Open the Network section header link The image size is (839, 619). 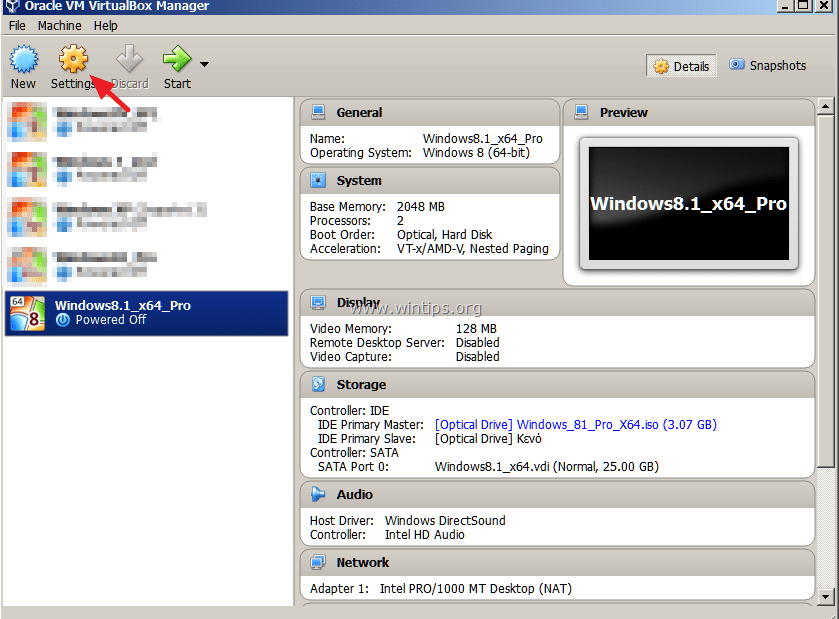(x=363, y=562)
